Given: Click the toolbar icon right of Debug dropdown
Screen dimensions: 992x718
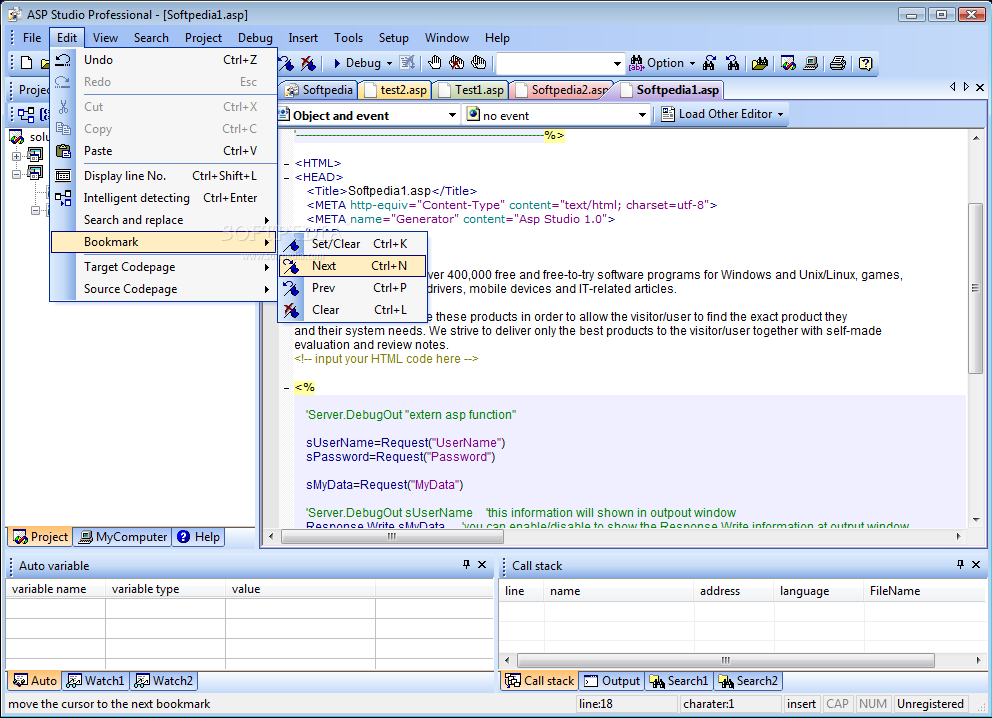Looking at the screenshot, I should tap(407, 63).
